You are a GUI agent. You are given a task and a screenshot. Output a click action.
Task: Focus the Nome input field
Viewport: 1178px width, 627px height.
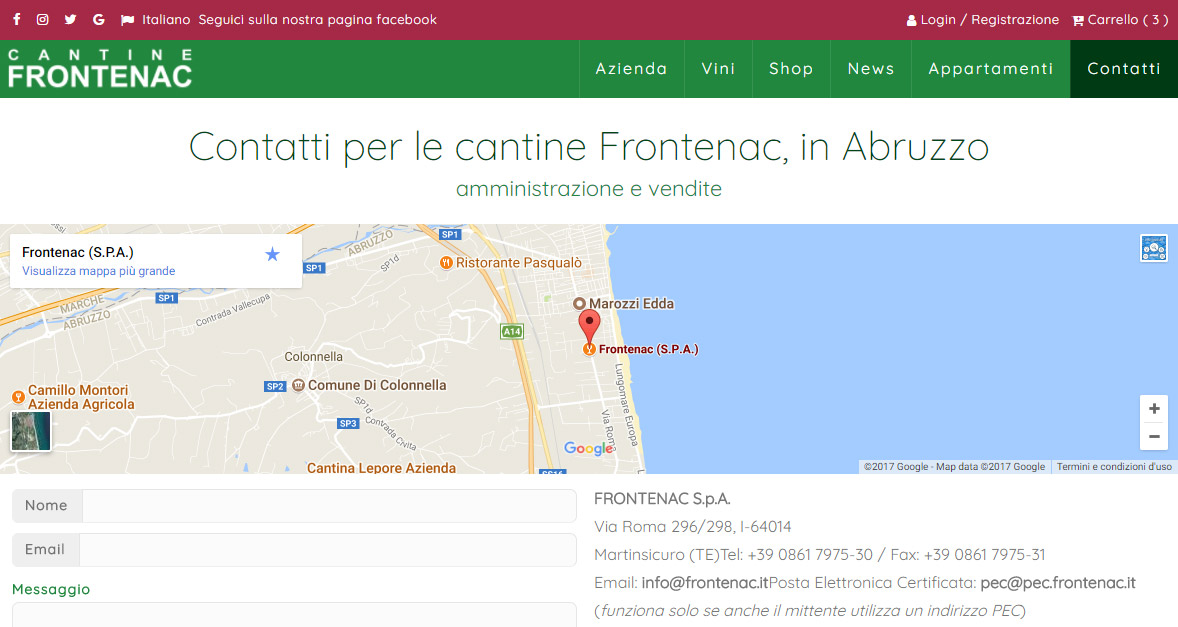tap(329, 506)
